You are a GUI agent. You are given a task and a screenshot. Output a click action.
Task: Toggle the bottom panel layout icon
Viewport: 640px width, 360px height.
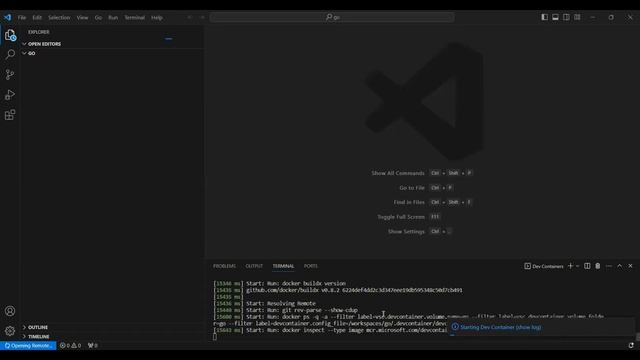pyautogui.click(x=556, y=17)
